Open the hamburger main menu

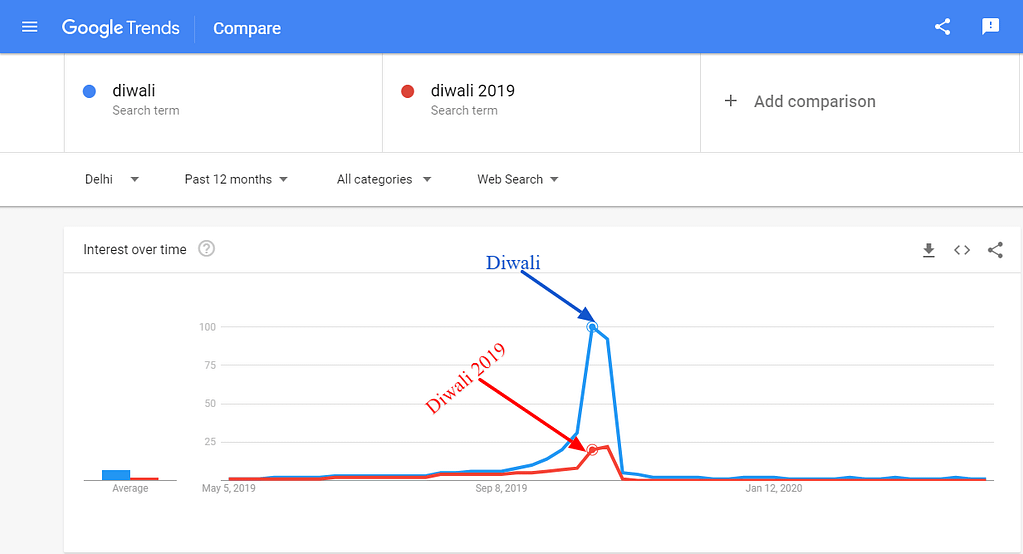pos(29,27)
